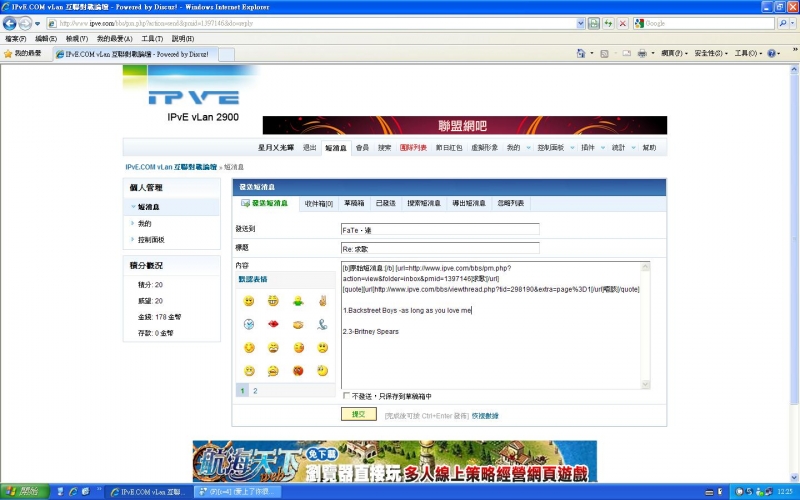Click the 標題 subject input field
Viewport: 800px width, 500px height.
[440, 248]
